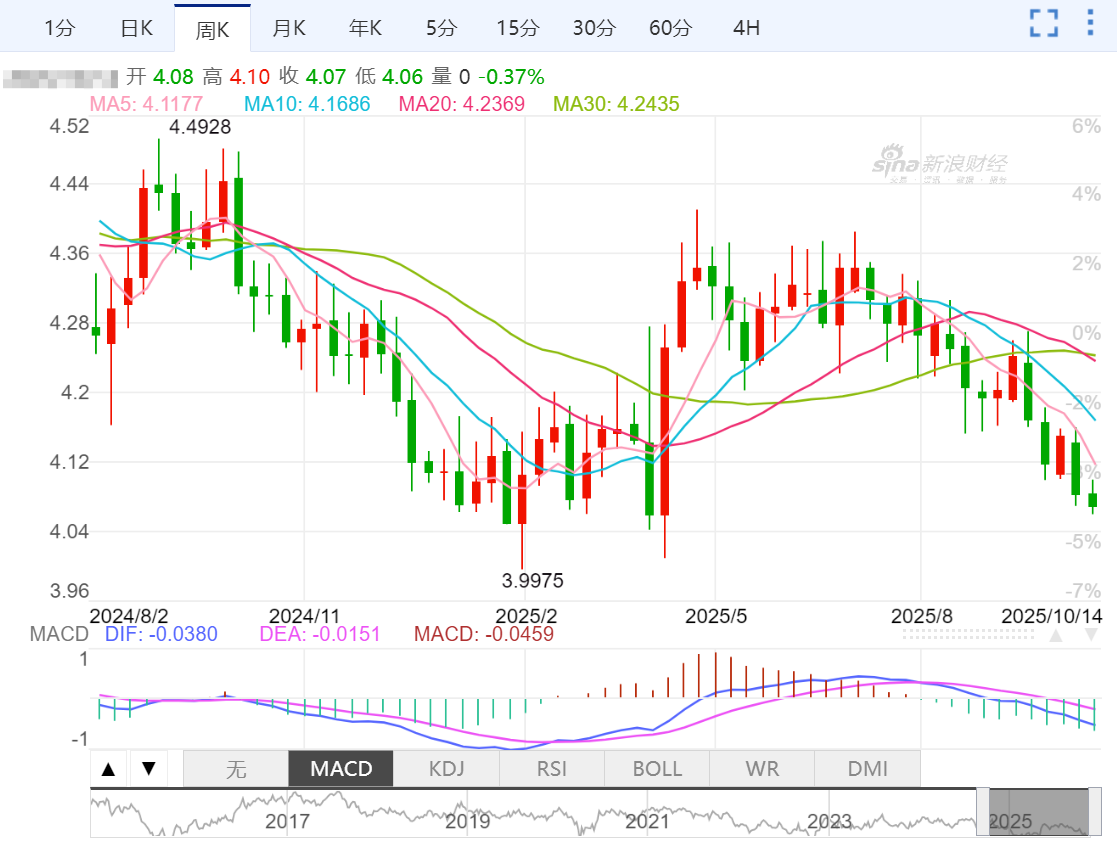Choose the 15分 interval tab

pyautogui.click(x=517, y=28)
